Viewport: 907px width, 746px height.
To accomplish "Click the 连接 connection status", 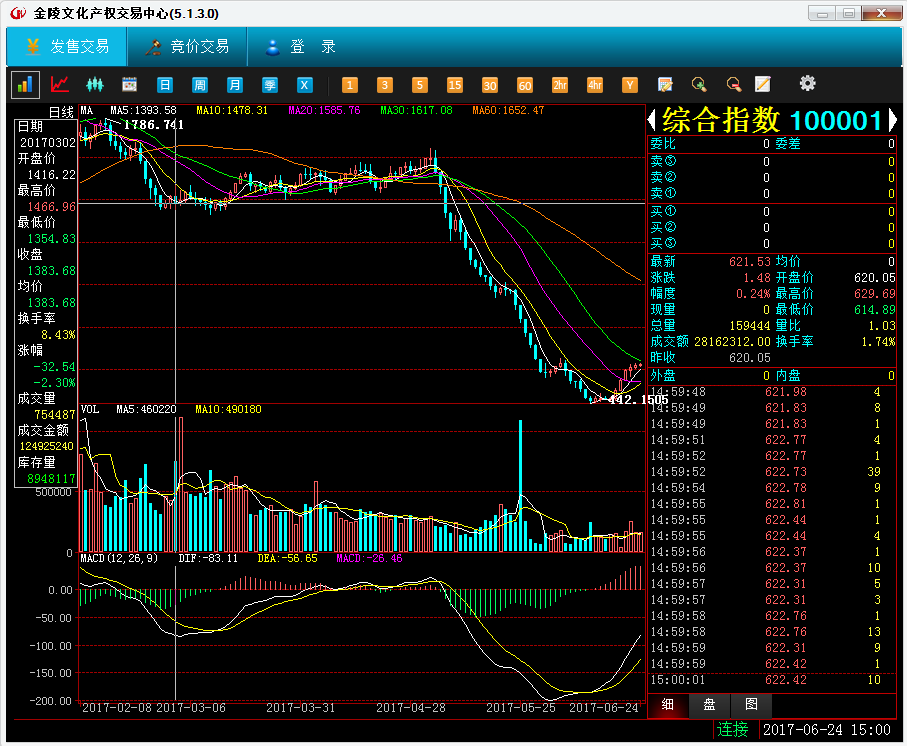I will point(733,730).
